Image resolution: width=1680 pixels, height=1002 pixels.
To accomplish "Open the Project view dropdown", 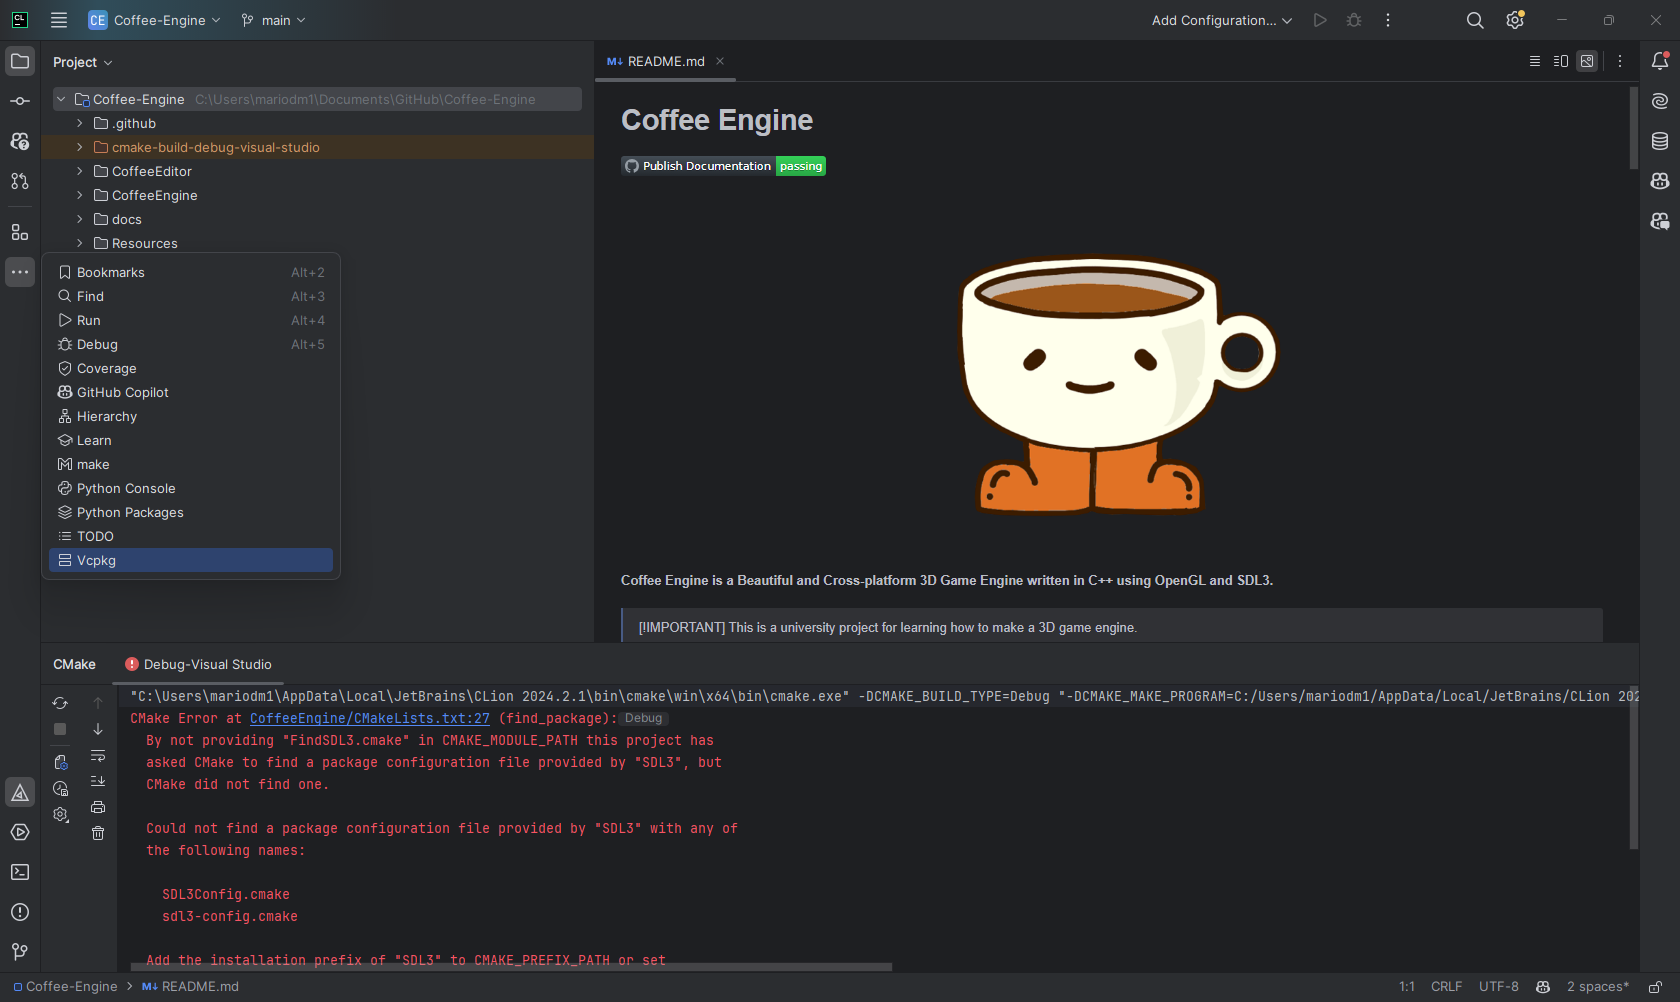I will tap(82, 62).
